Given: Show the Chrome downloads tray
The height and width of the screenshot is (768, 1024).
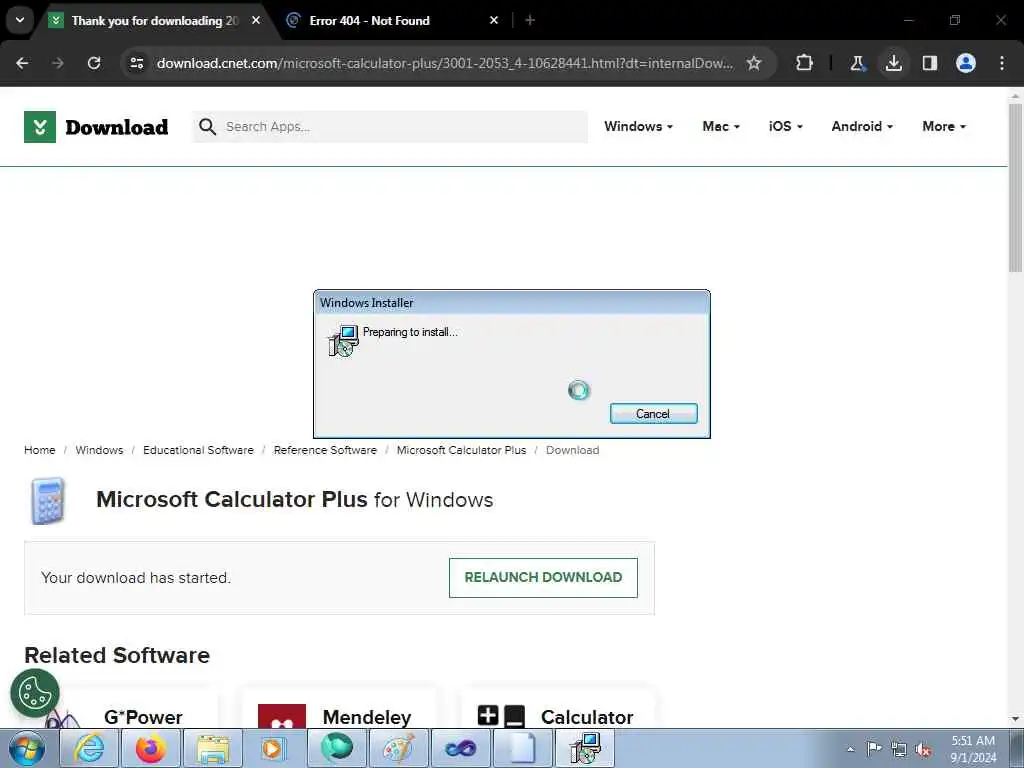Looking at the screenshot, I should [x=893, y=63].
